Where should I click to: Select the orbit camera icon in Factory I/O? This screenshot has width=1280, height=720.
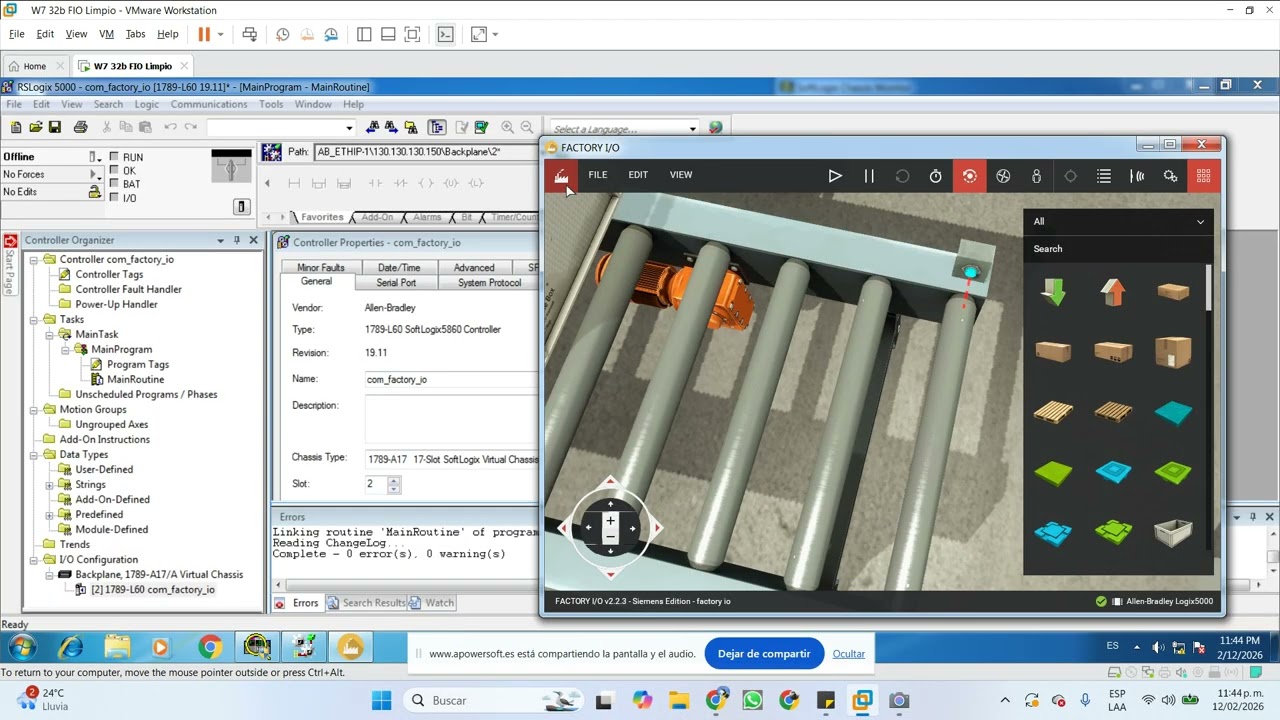click(x=969, y=176)
